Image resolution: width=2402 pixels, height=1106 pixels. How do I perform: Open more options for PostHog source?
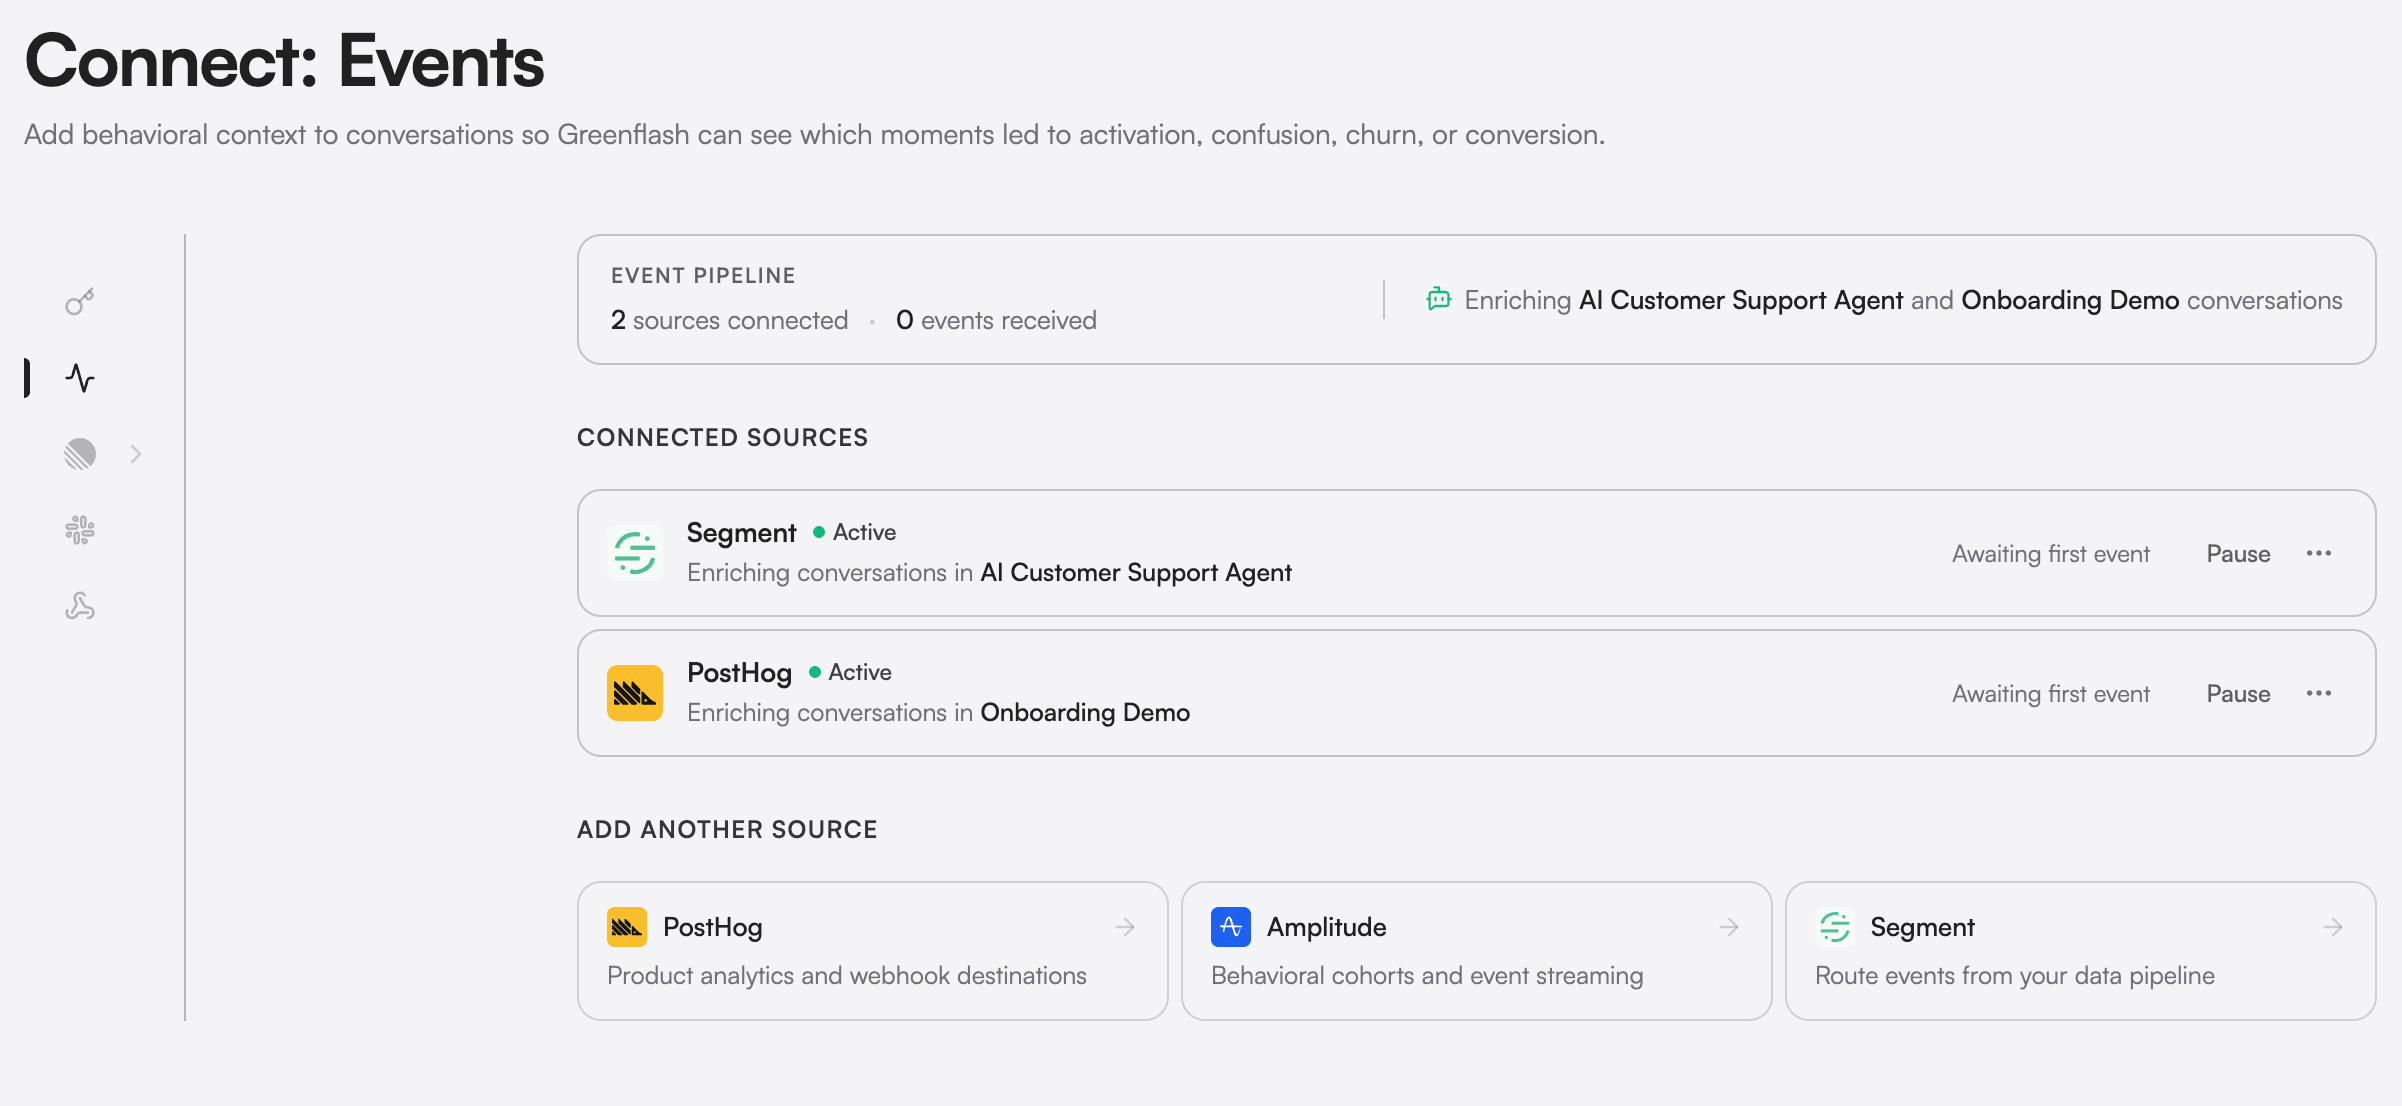pos(2319,693)
